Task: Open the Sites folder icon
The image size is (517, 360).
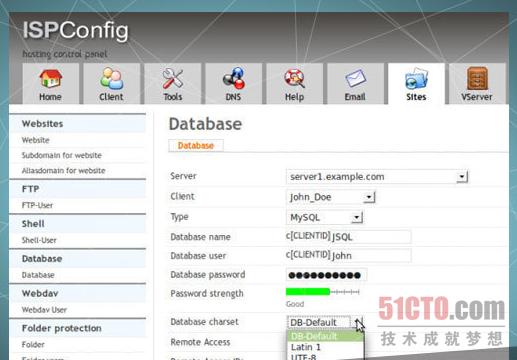Action: tap(416, 79)
